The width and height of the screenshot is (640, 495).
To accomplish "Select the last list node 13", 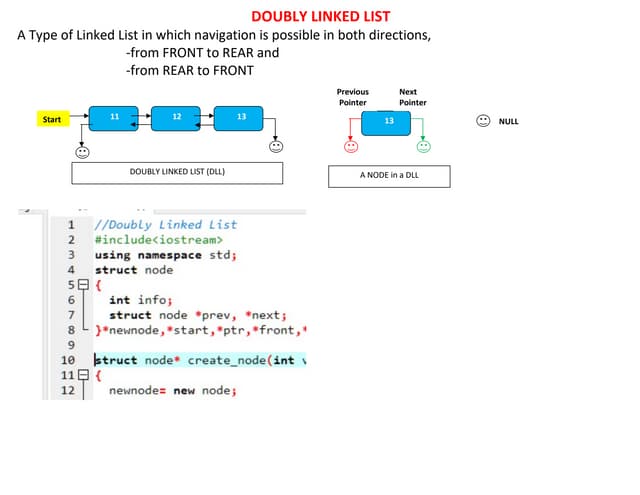I will pyautogui.click(x=240, y=118).
